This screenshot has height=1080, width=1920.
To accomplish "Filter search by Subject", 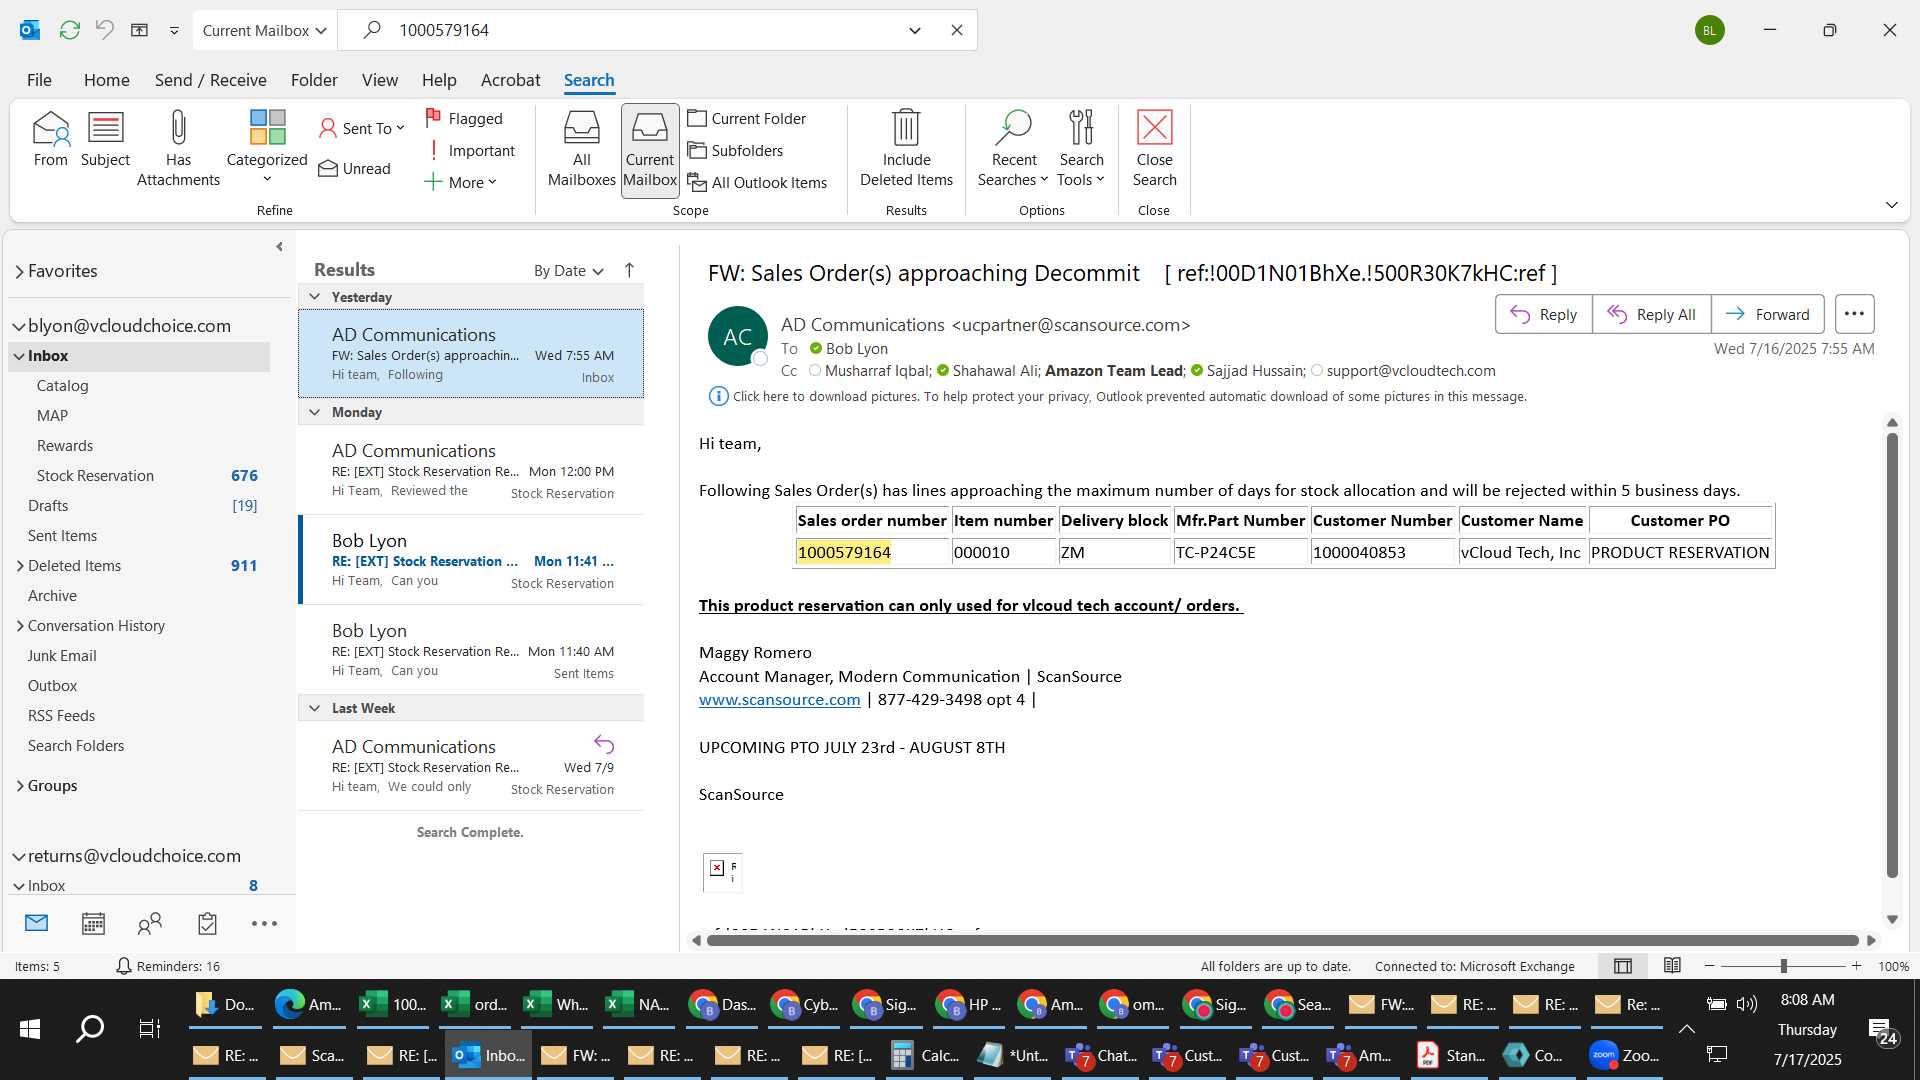I will coord(105,140).
